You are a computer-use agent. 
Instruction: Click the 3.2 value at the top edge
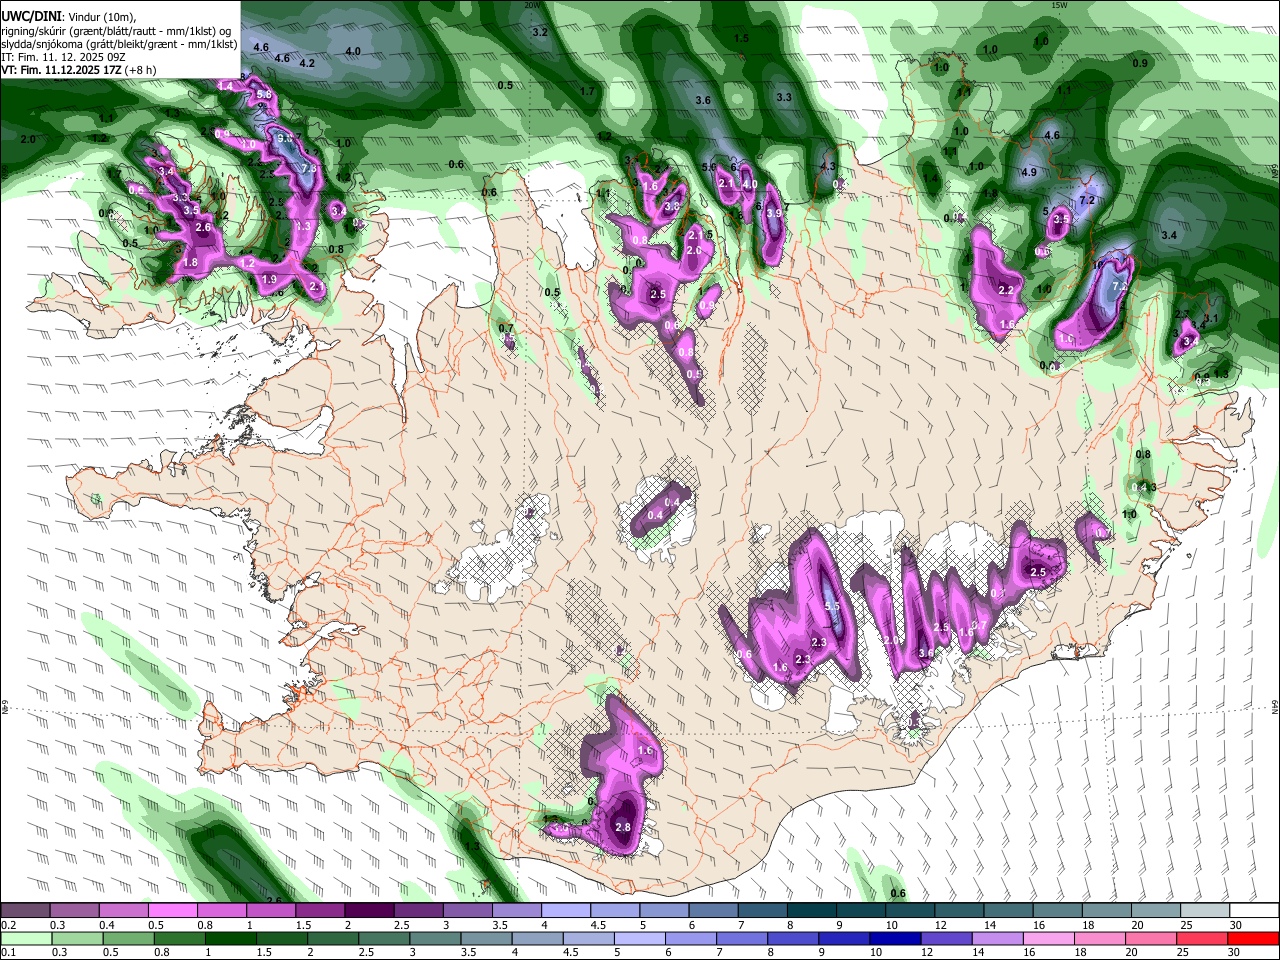pos(540,32)
